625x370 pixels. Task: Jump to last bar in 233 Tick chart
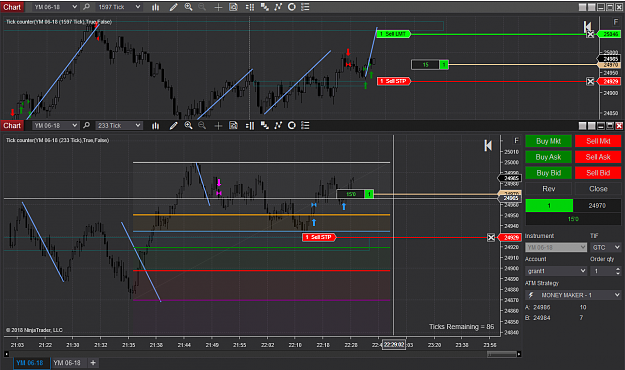(488, 146)
